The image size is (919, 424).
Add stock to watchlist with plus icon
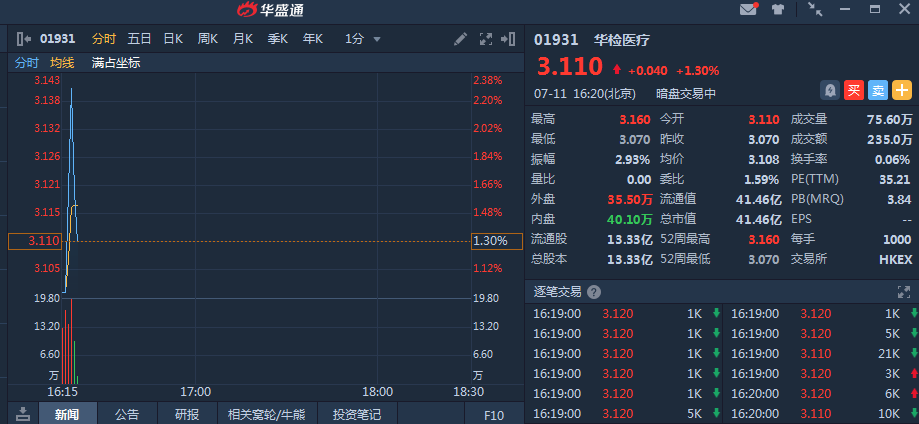901,90
